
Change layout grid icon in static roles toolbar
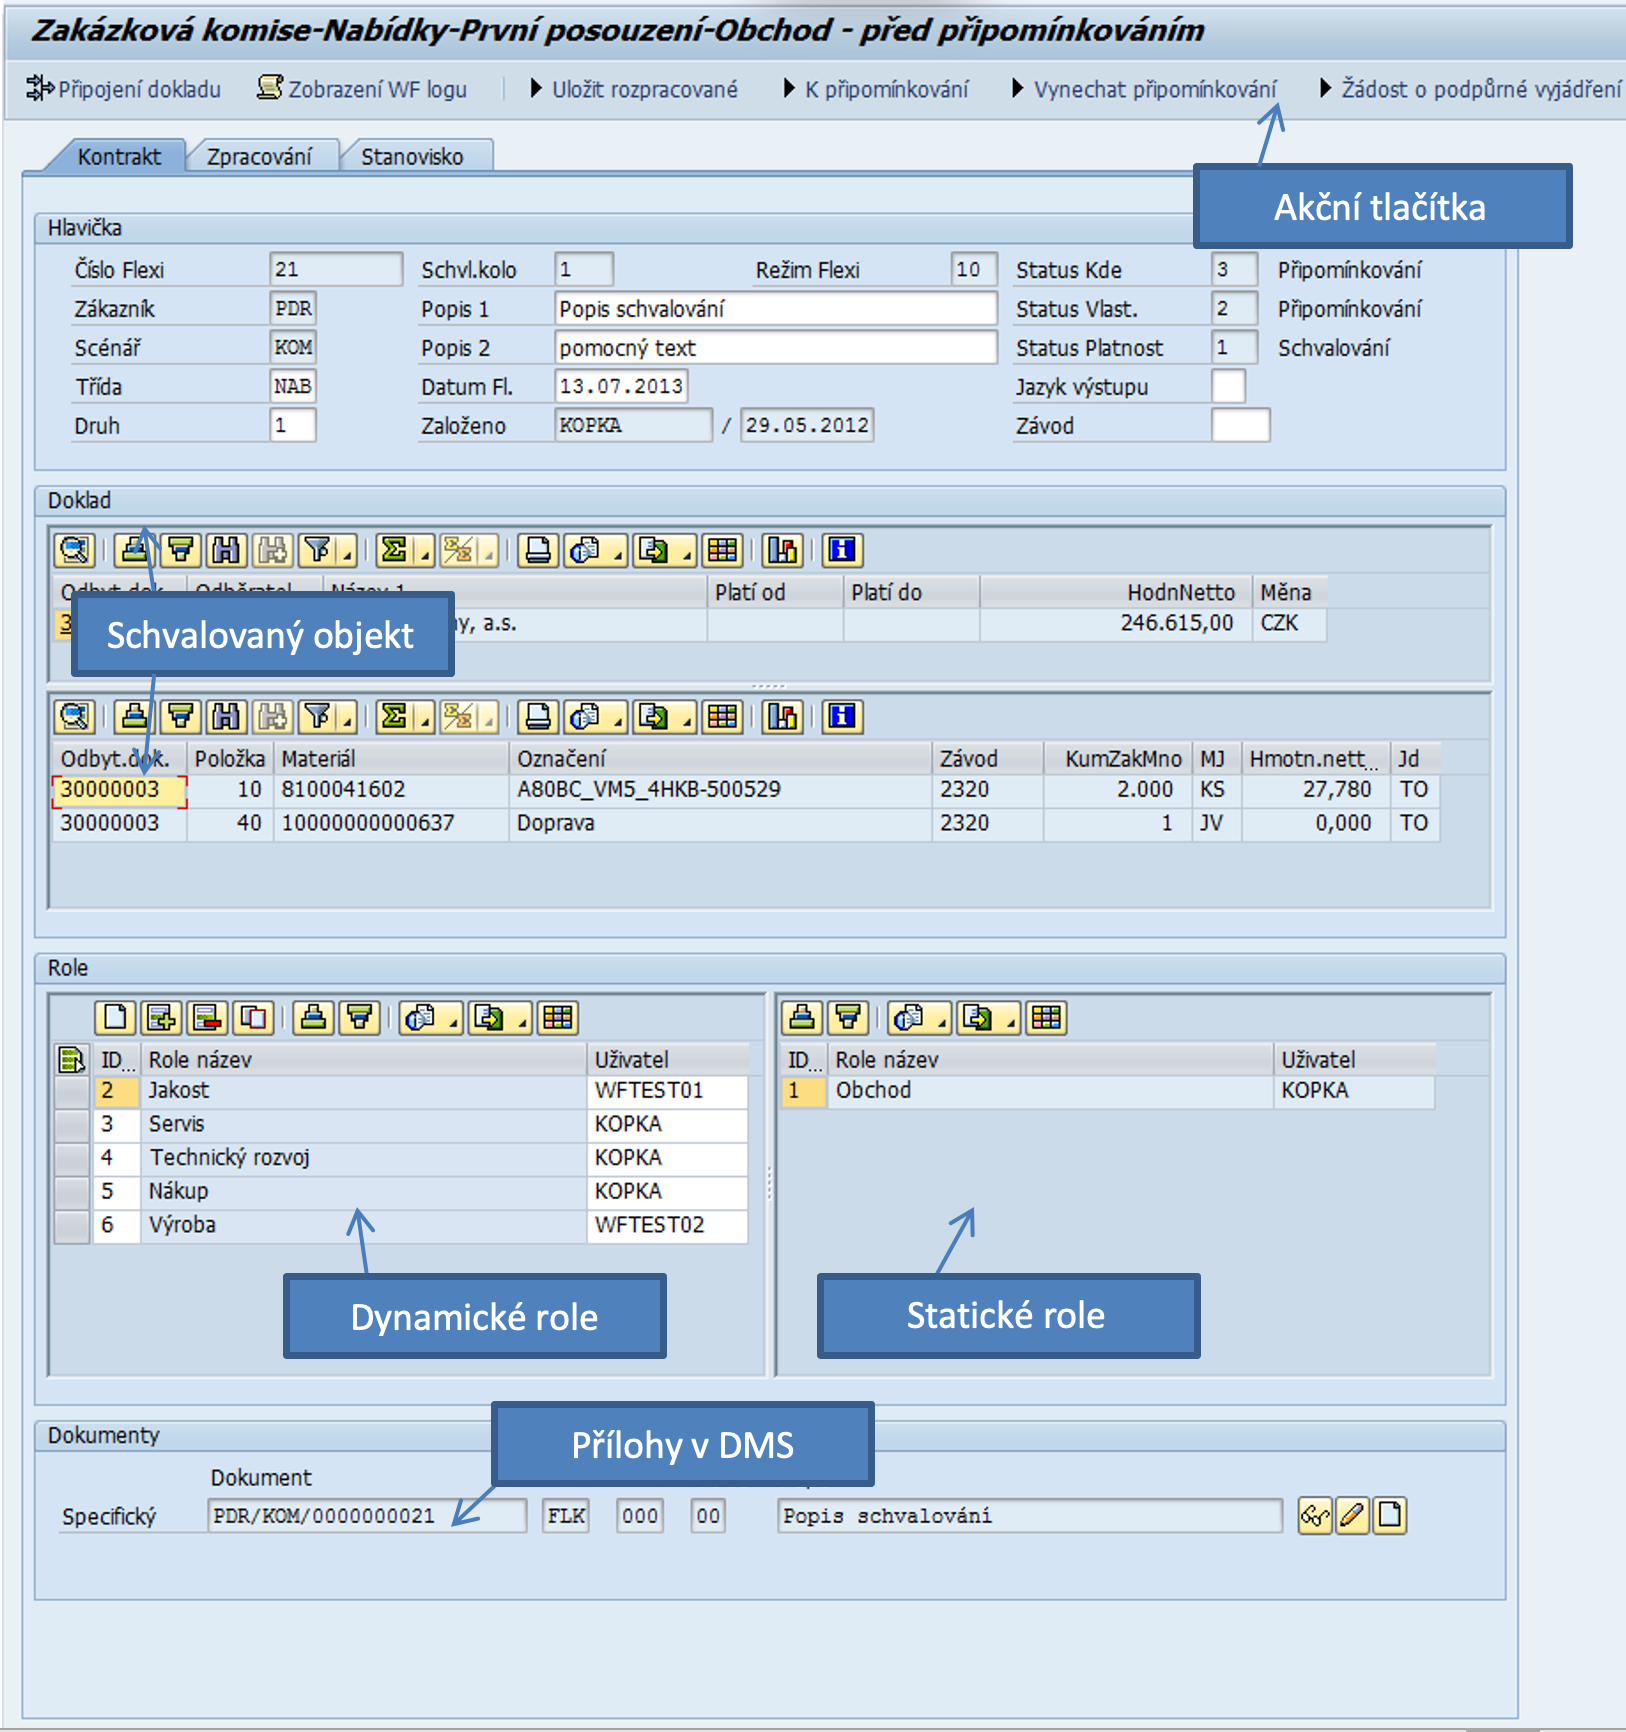pyautogui.click(x=1046, y=1018)
